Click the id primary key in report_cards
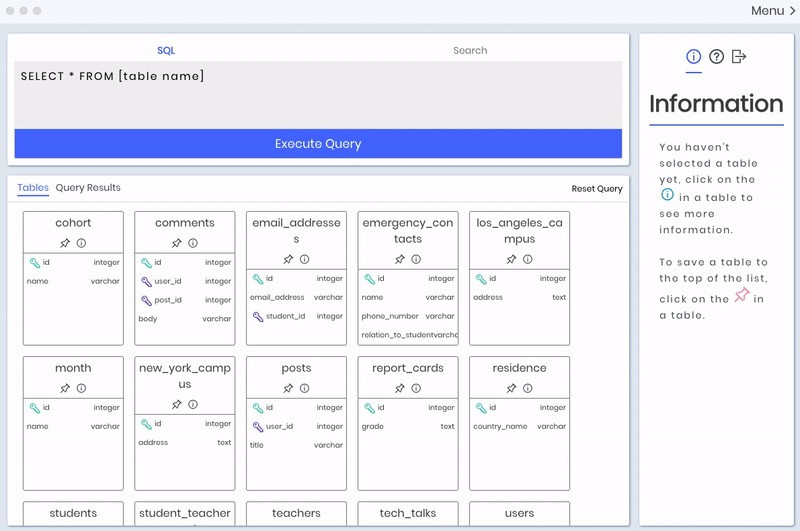Viewport: 800px width, 531px height. [408, 408]
